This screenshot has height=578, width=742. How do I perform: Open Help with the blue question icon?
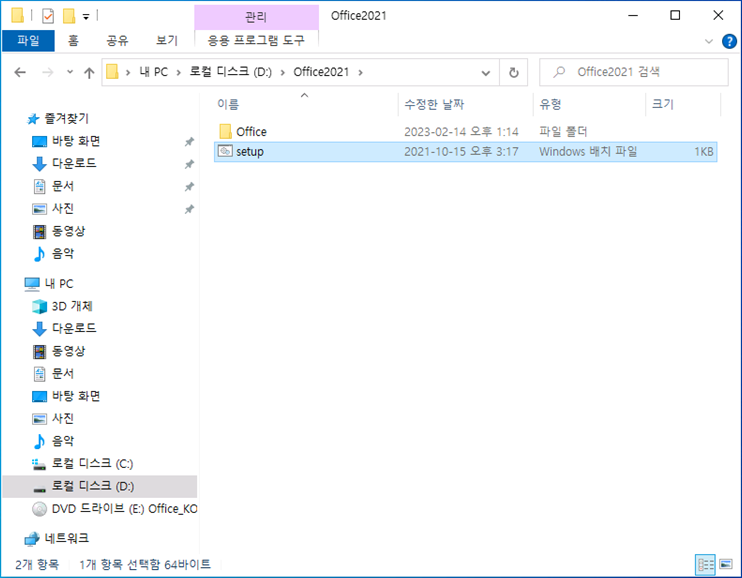729,41
